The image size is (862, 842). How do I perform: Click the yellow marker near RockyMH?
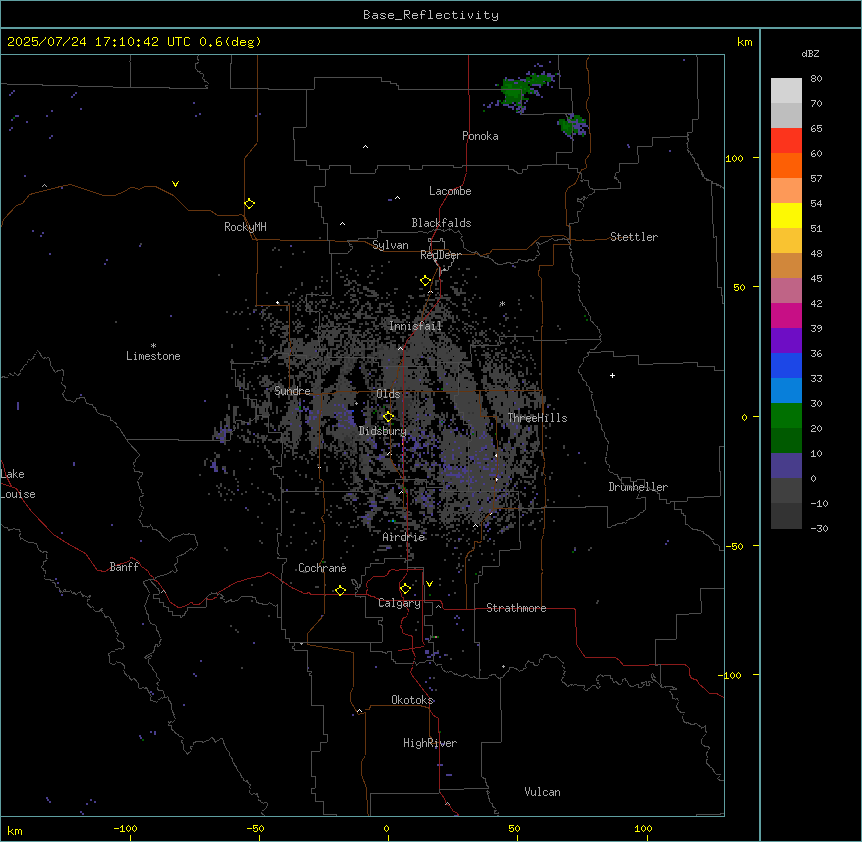click(x=249, y=203)
